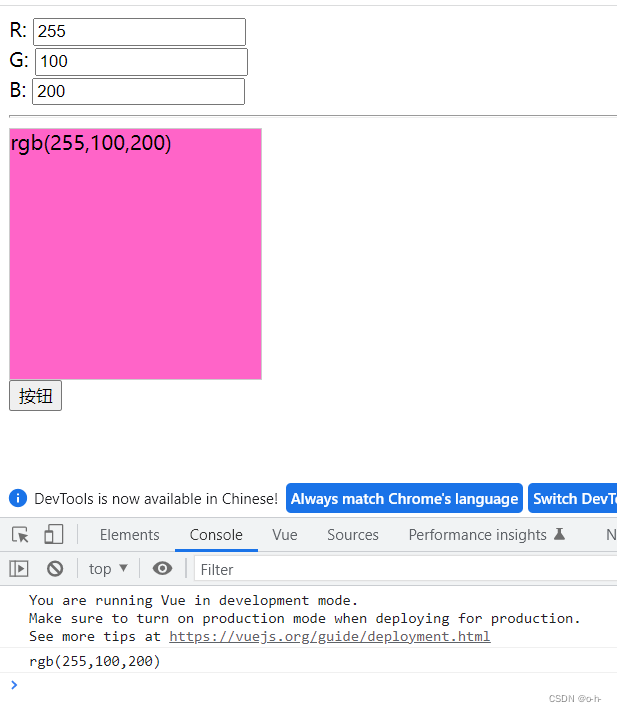Click the pink rgb color box
617x712 pixels.
(x=135, y=254)
